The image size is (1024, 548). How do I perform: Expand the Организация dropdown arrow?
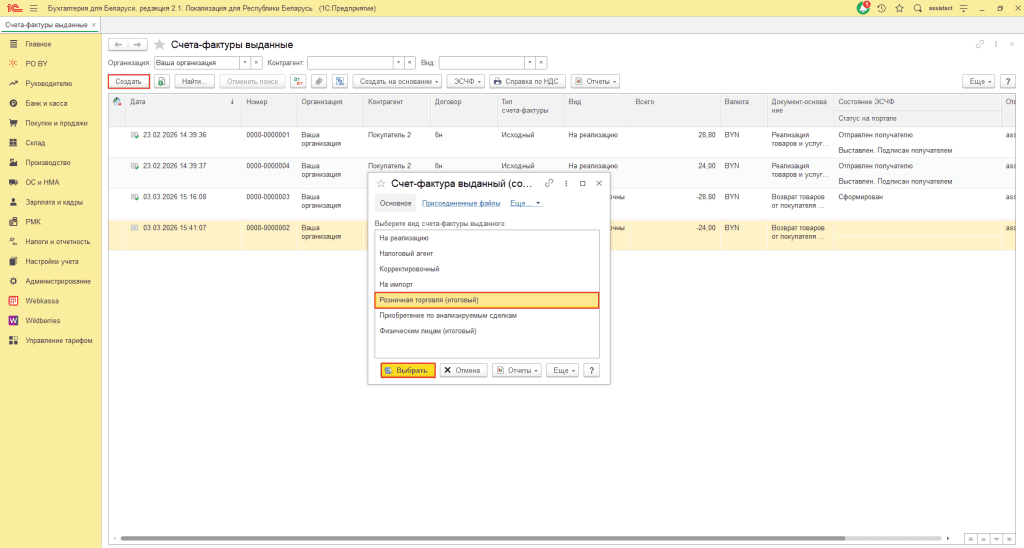point(244,62)
